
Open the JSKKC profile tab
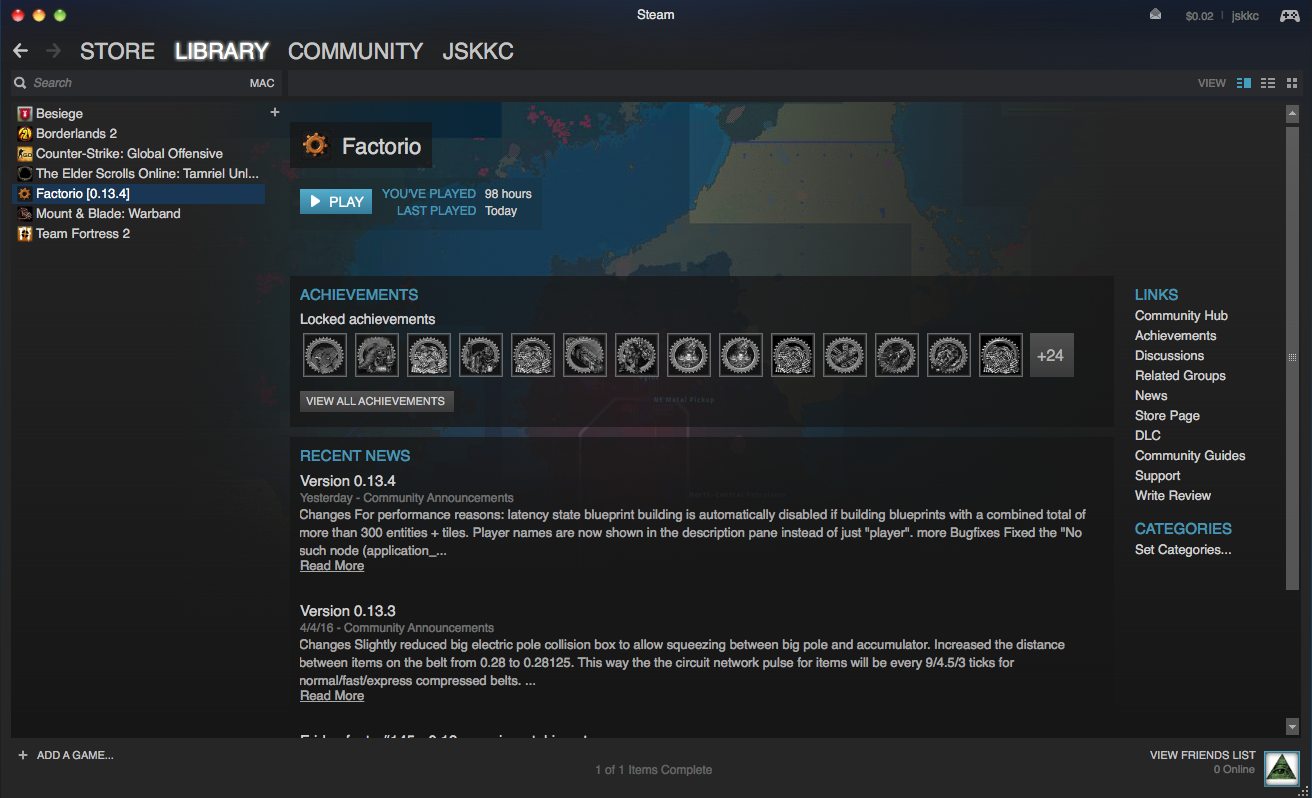coord(478,51)
